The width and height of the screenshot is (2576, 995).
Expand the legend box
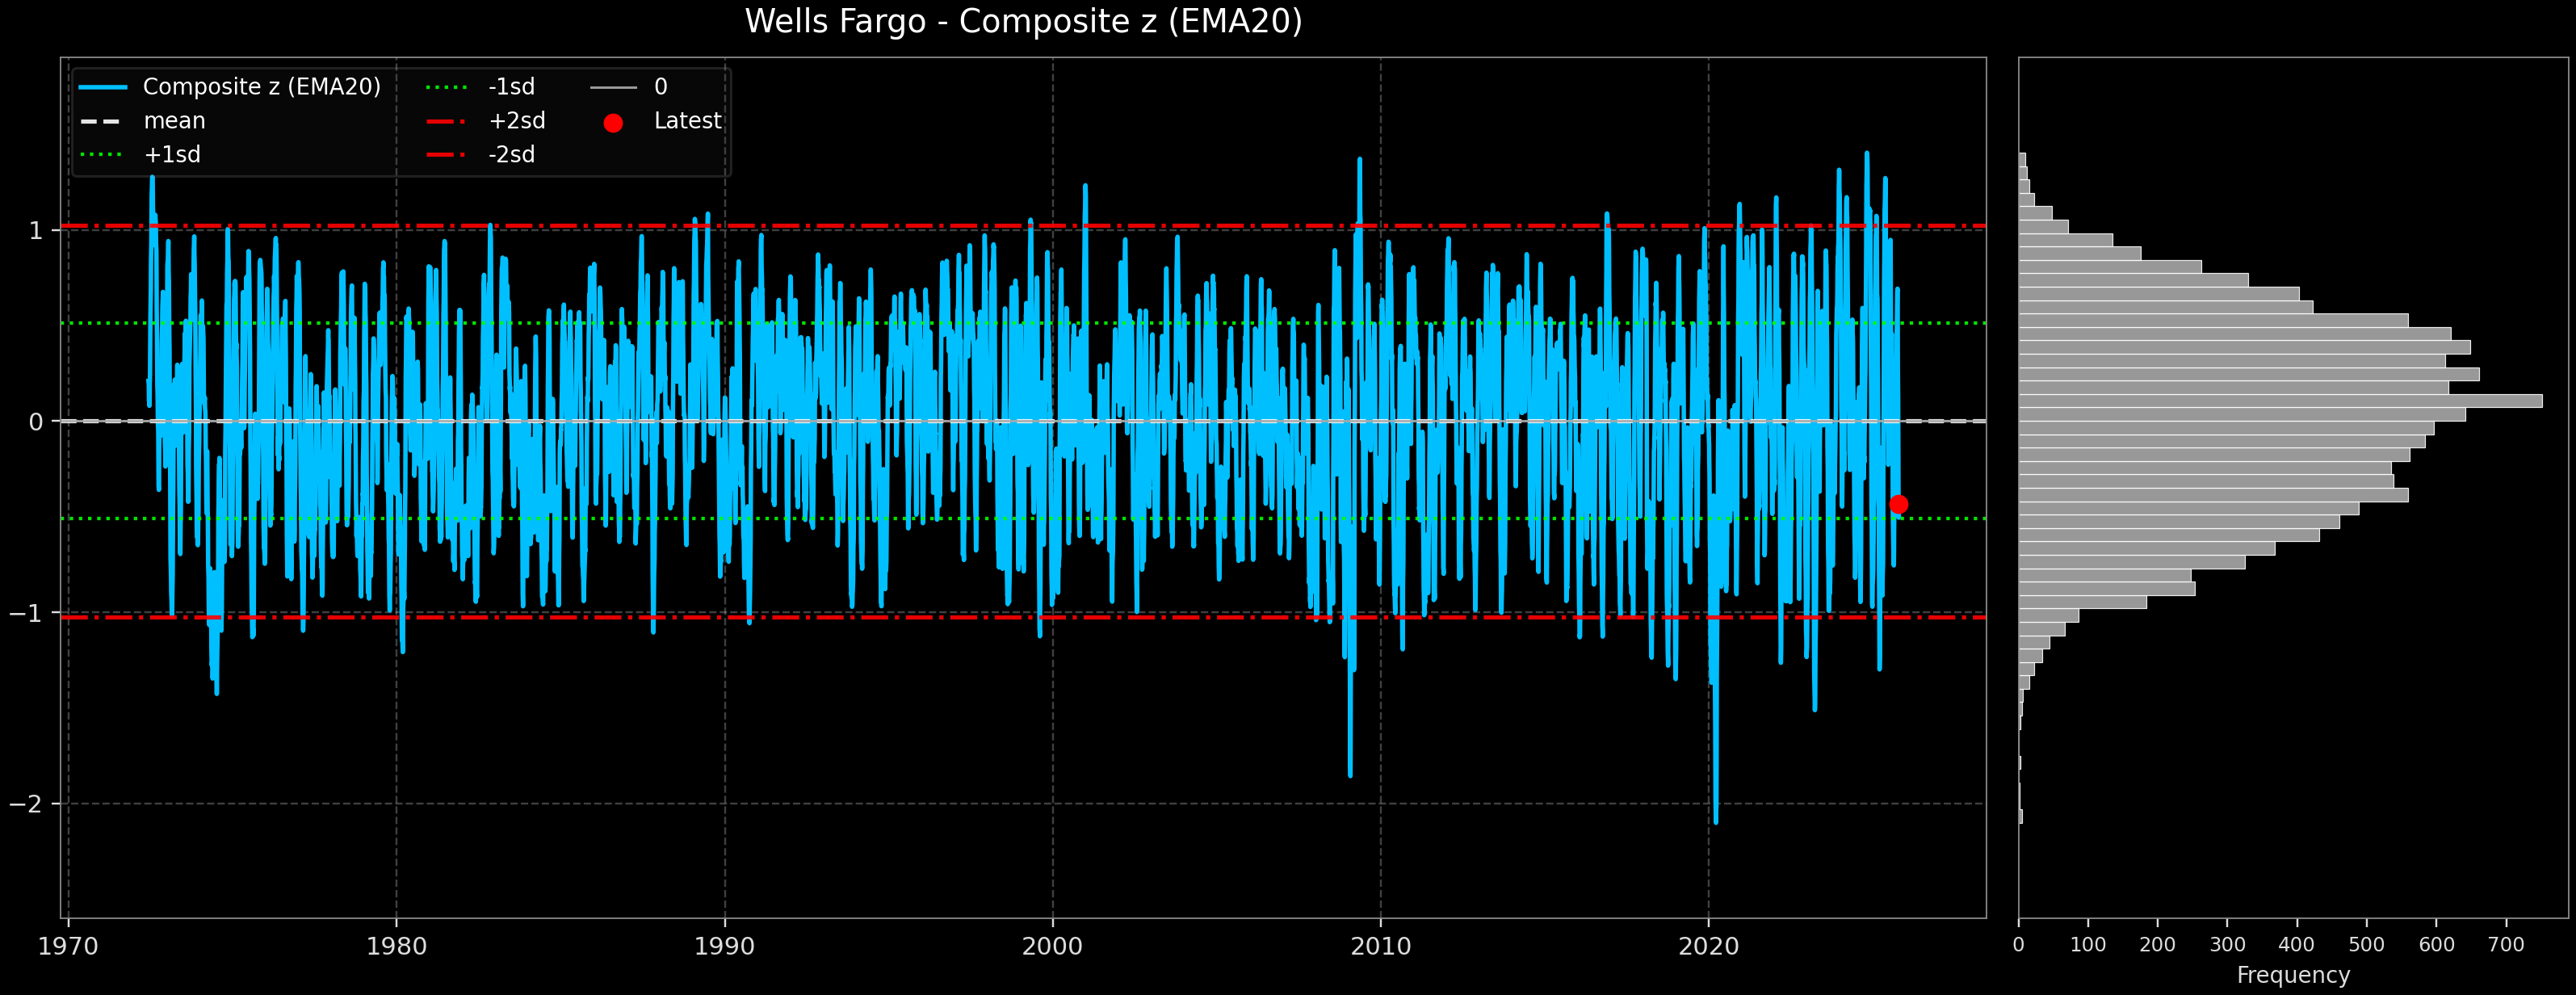pyautogui.click(x=400, y=120)
